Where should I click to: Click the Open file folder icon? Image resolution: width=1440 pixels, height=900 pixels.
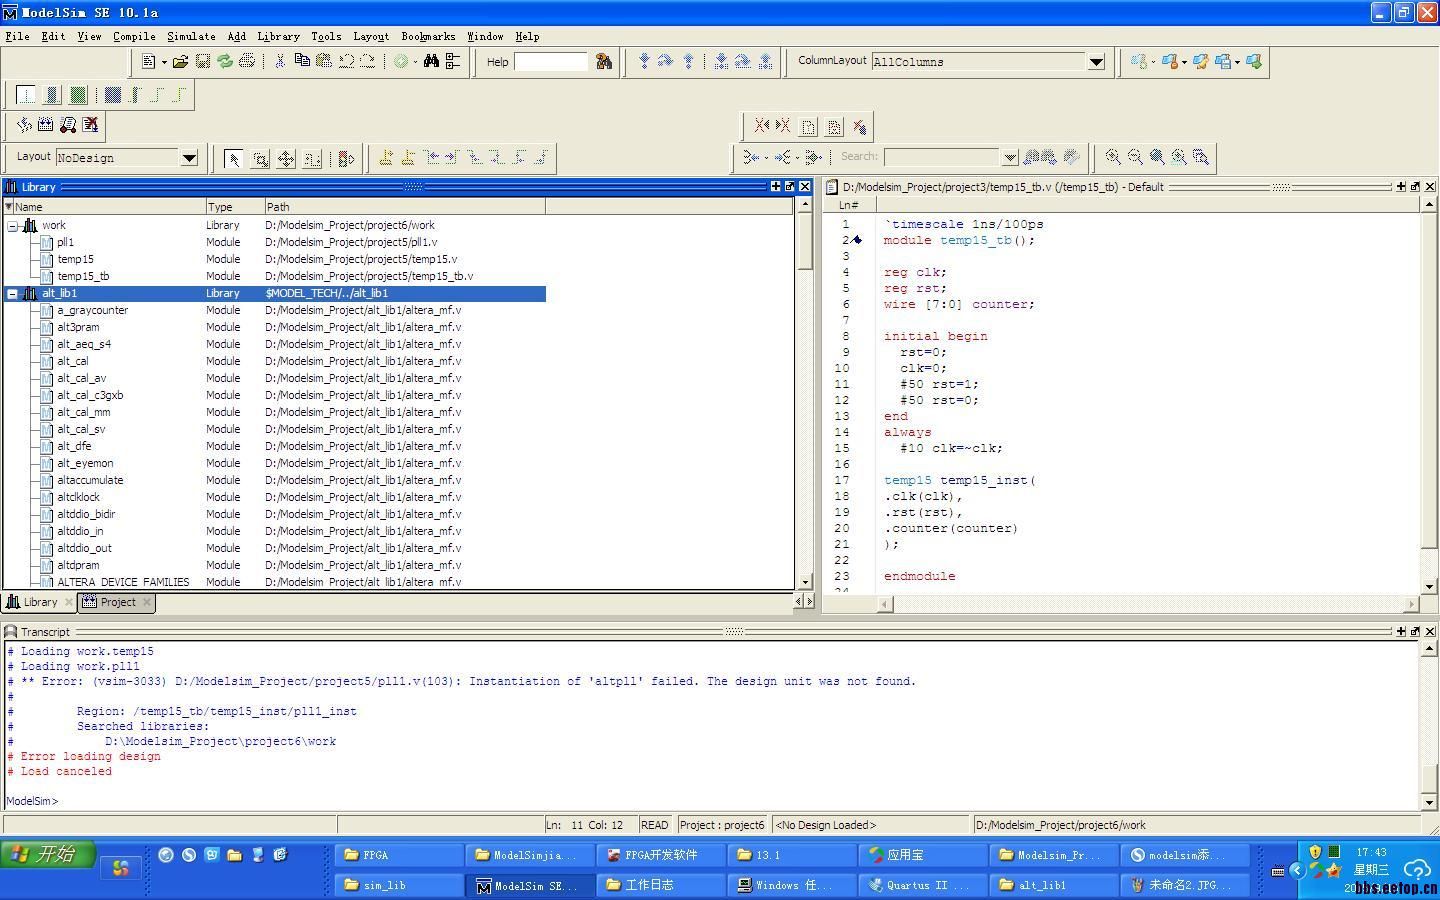180,62
